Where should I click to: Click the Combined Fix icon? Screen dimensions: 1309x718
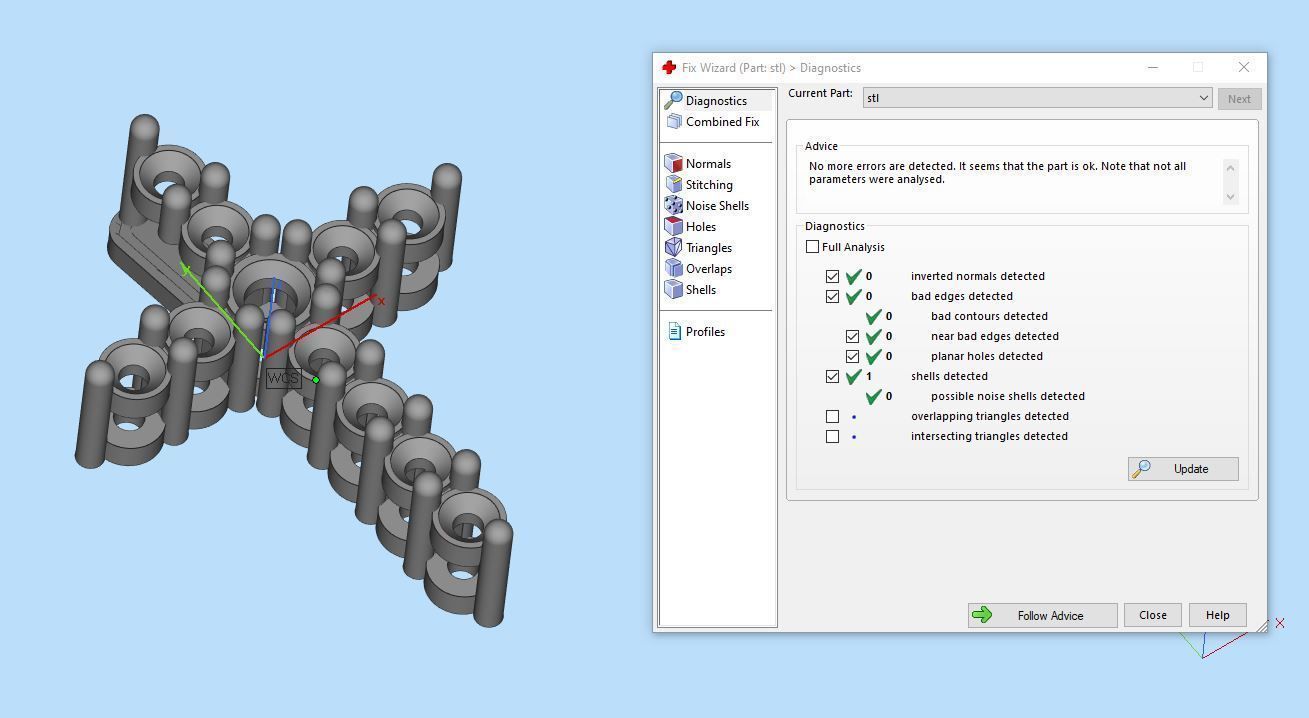[x=674, y=122]
